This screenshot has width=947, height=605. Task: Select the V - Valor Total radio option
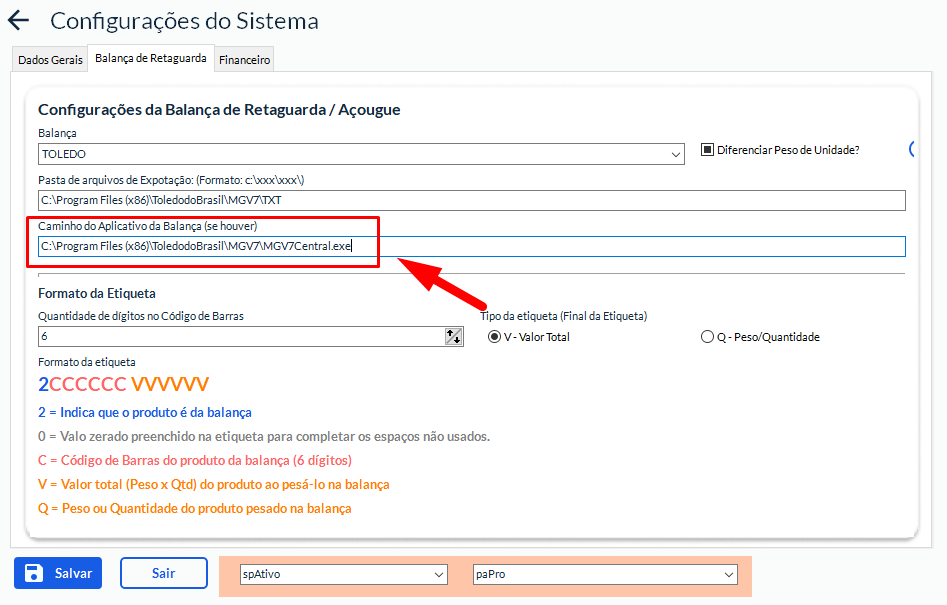click(494, 337)
